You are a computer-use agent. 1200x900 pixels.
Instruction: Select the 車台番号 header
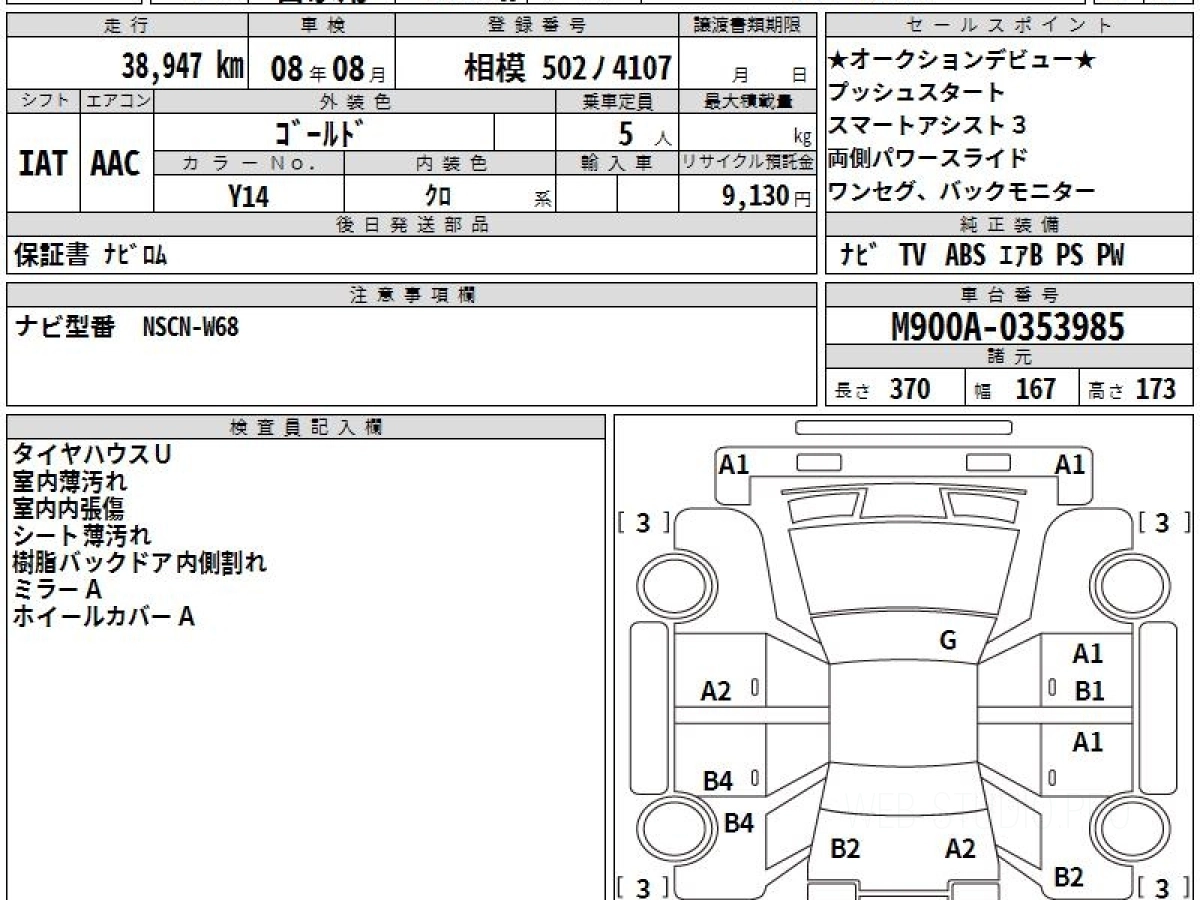1009,294
